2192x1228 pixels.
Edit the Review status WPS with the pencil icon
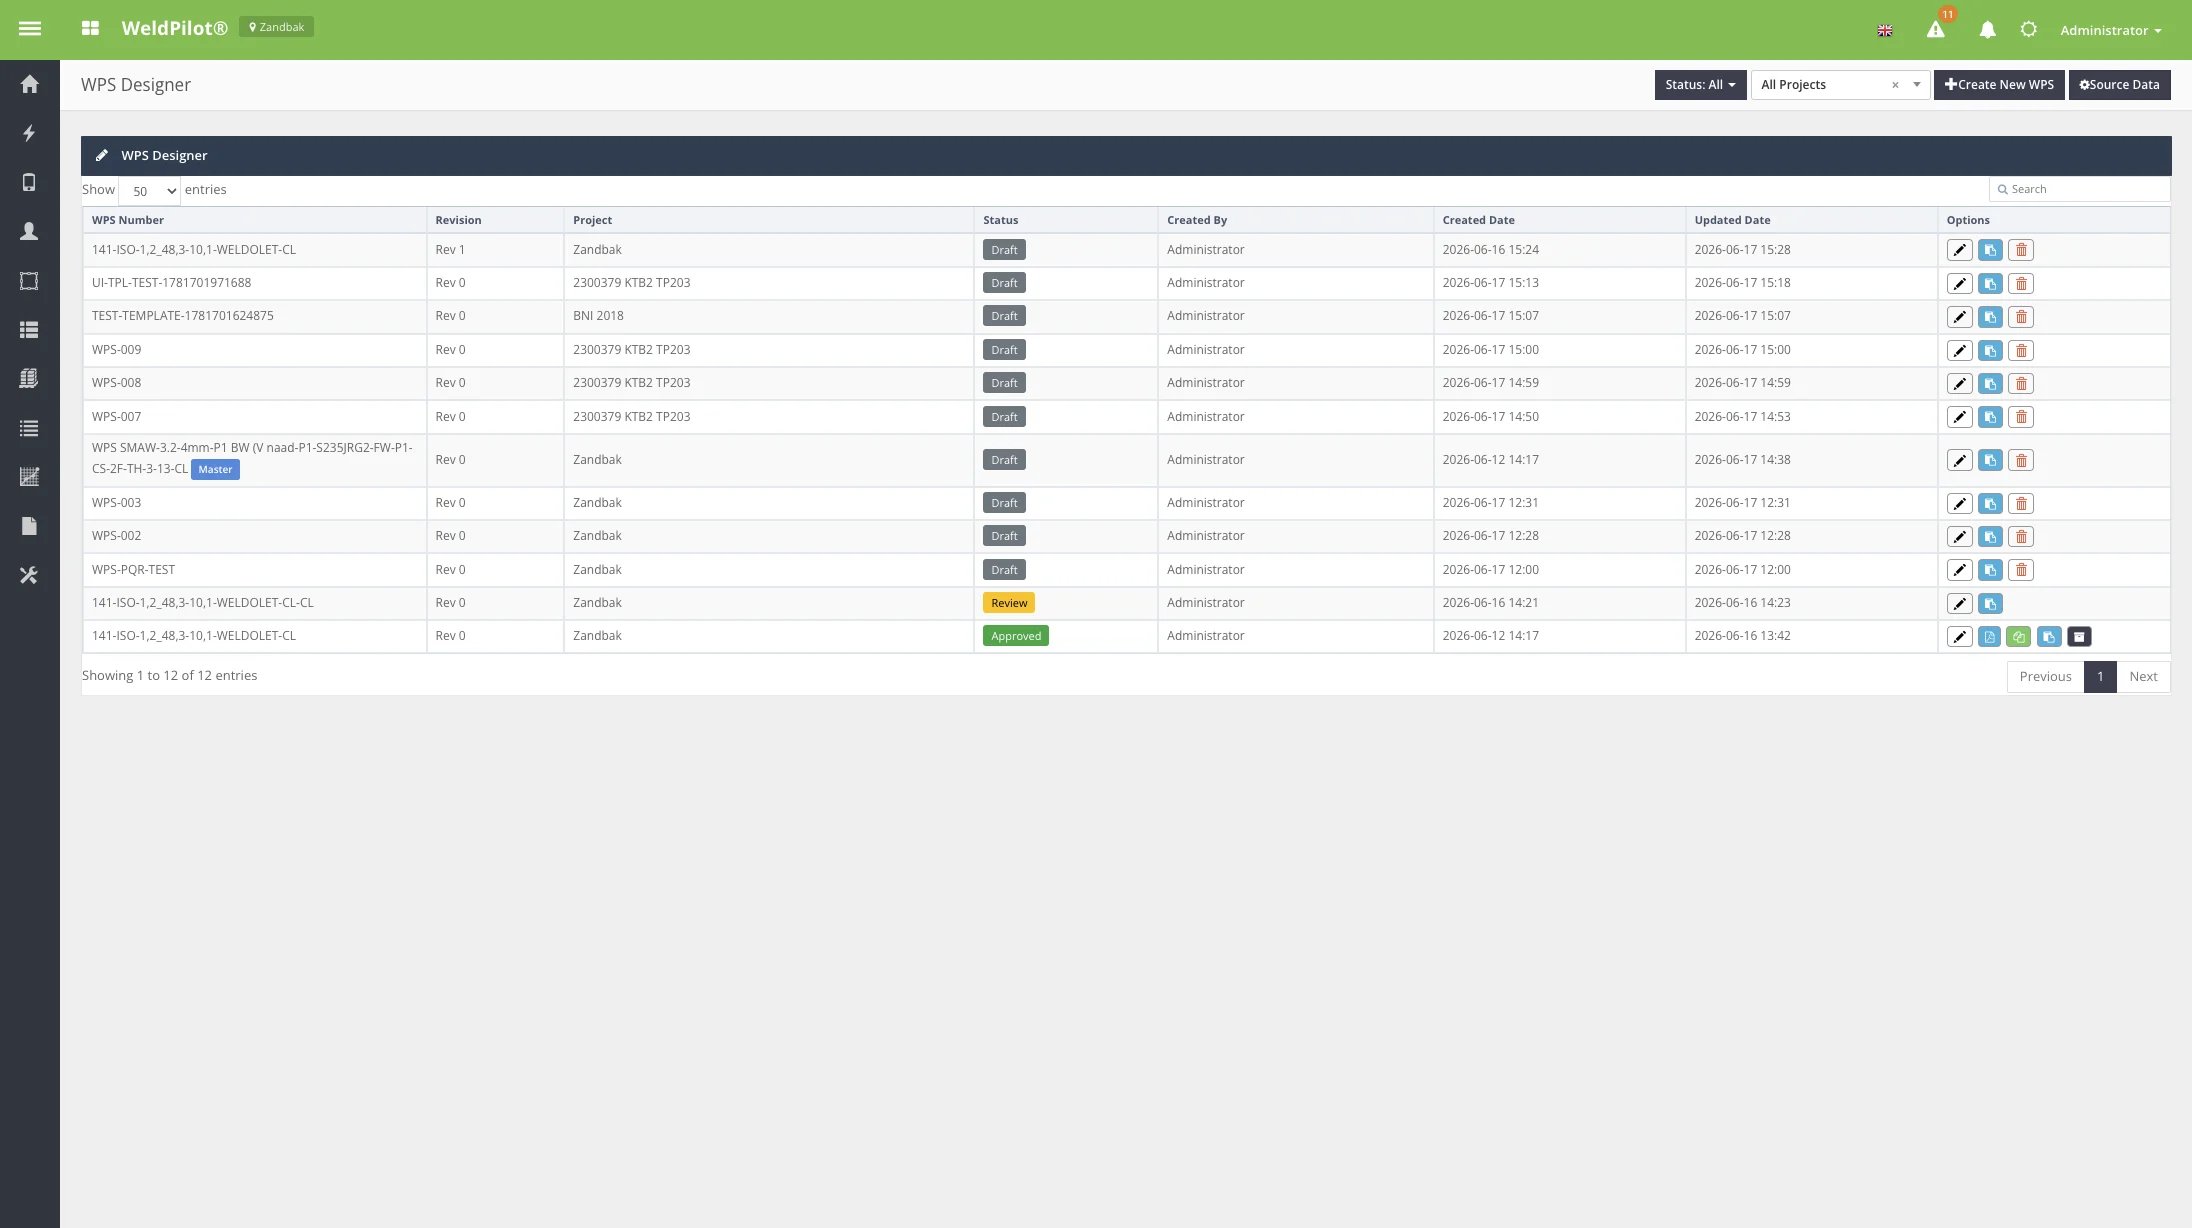tap(1959, 604)
